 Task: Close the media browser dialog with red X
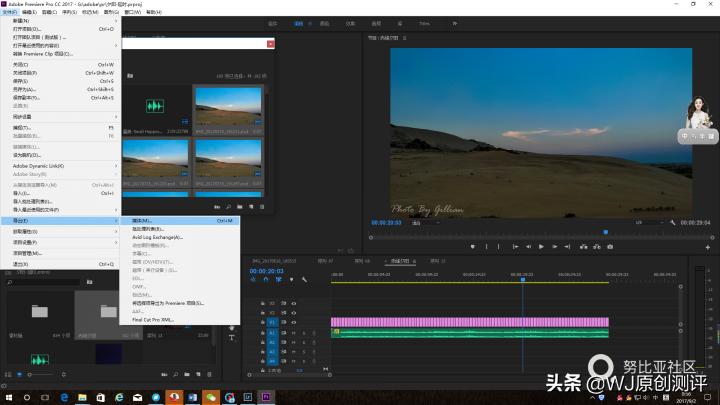point(270,44)
